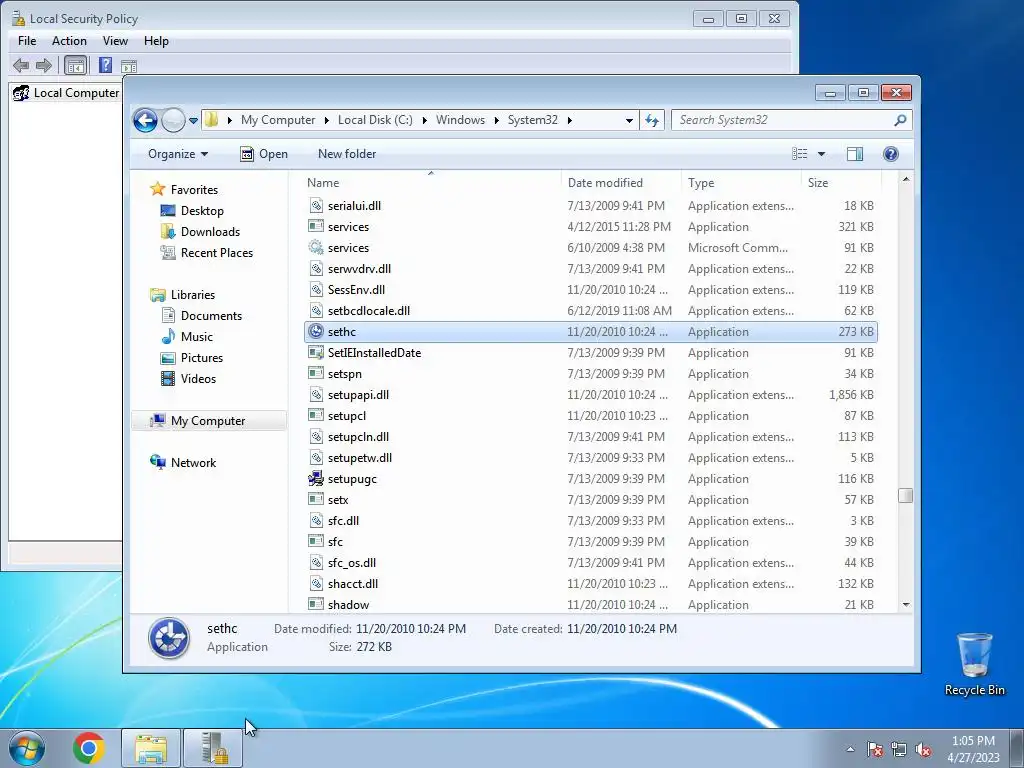Select the sethc file icon
Viewport: 1024px width, 768px height.
(x=316, y=332)
